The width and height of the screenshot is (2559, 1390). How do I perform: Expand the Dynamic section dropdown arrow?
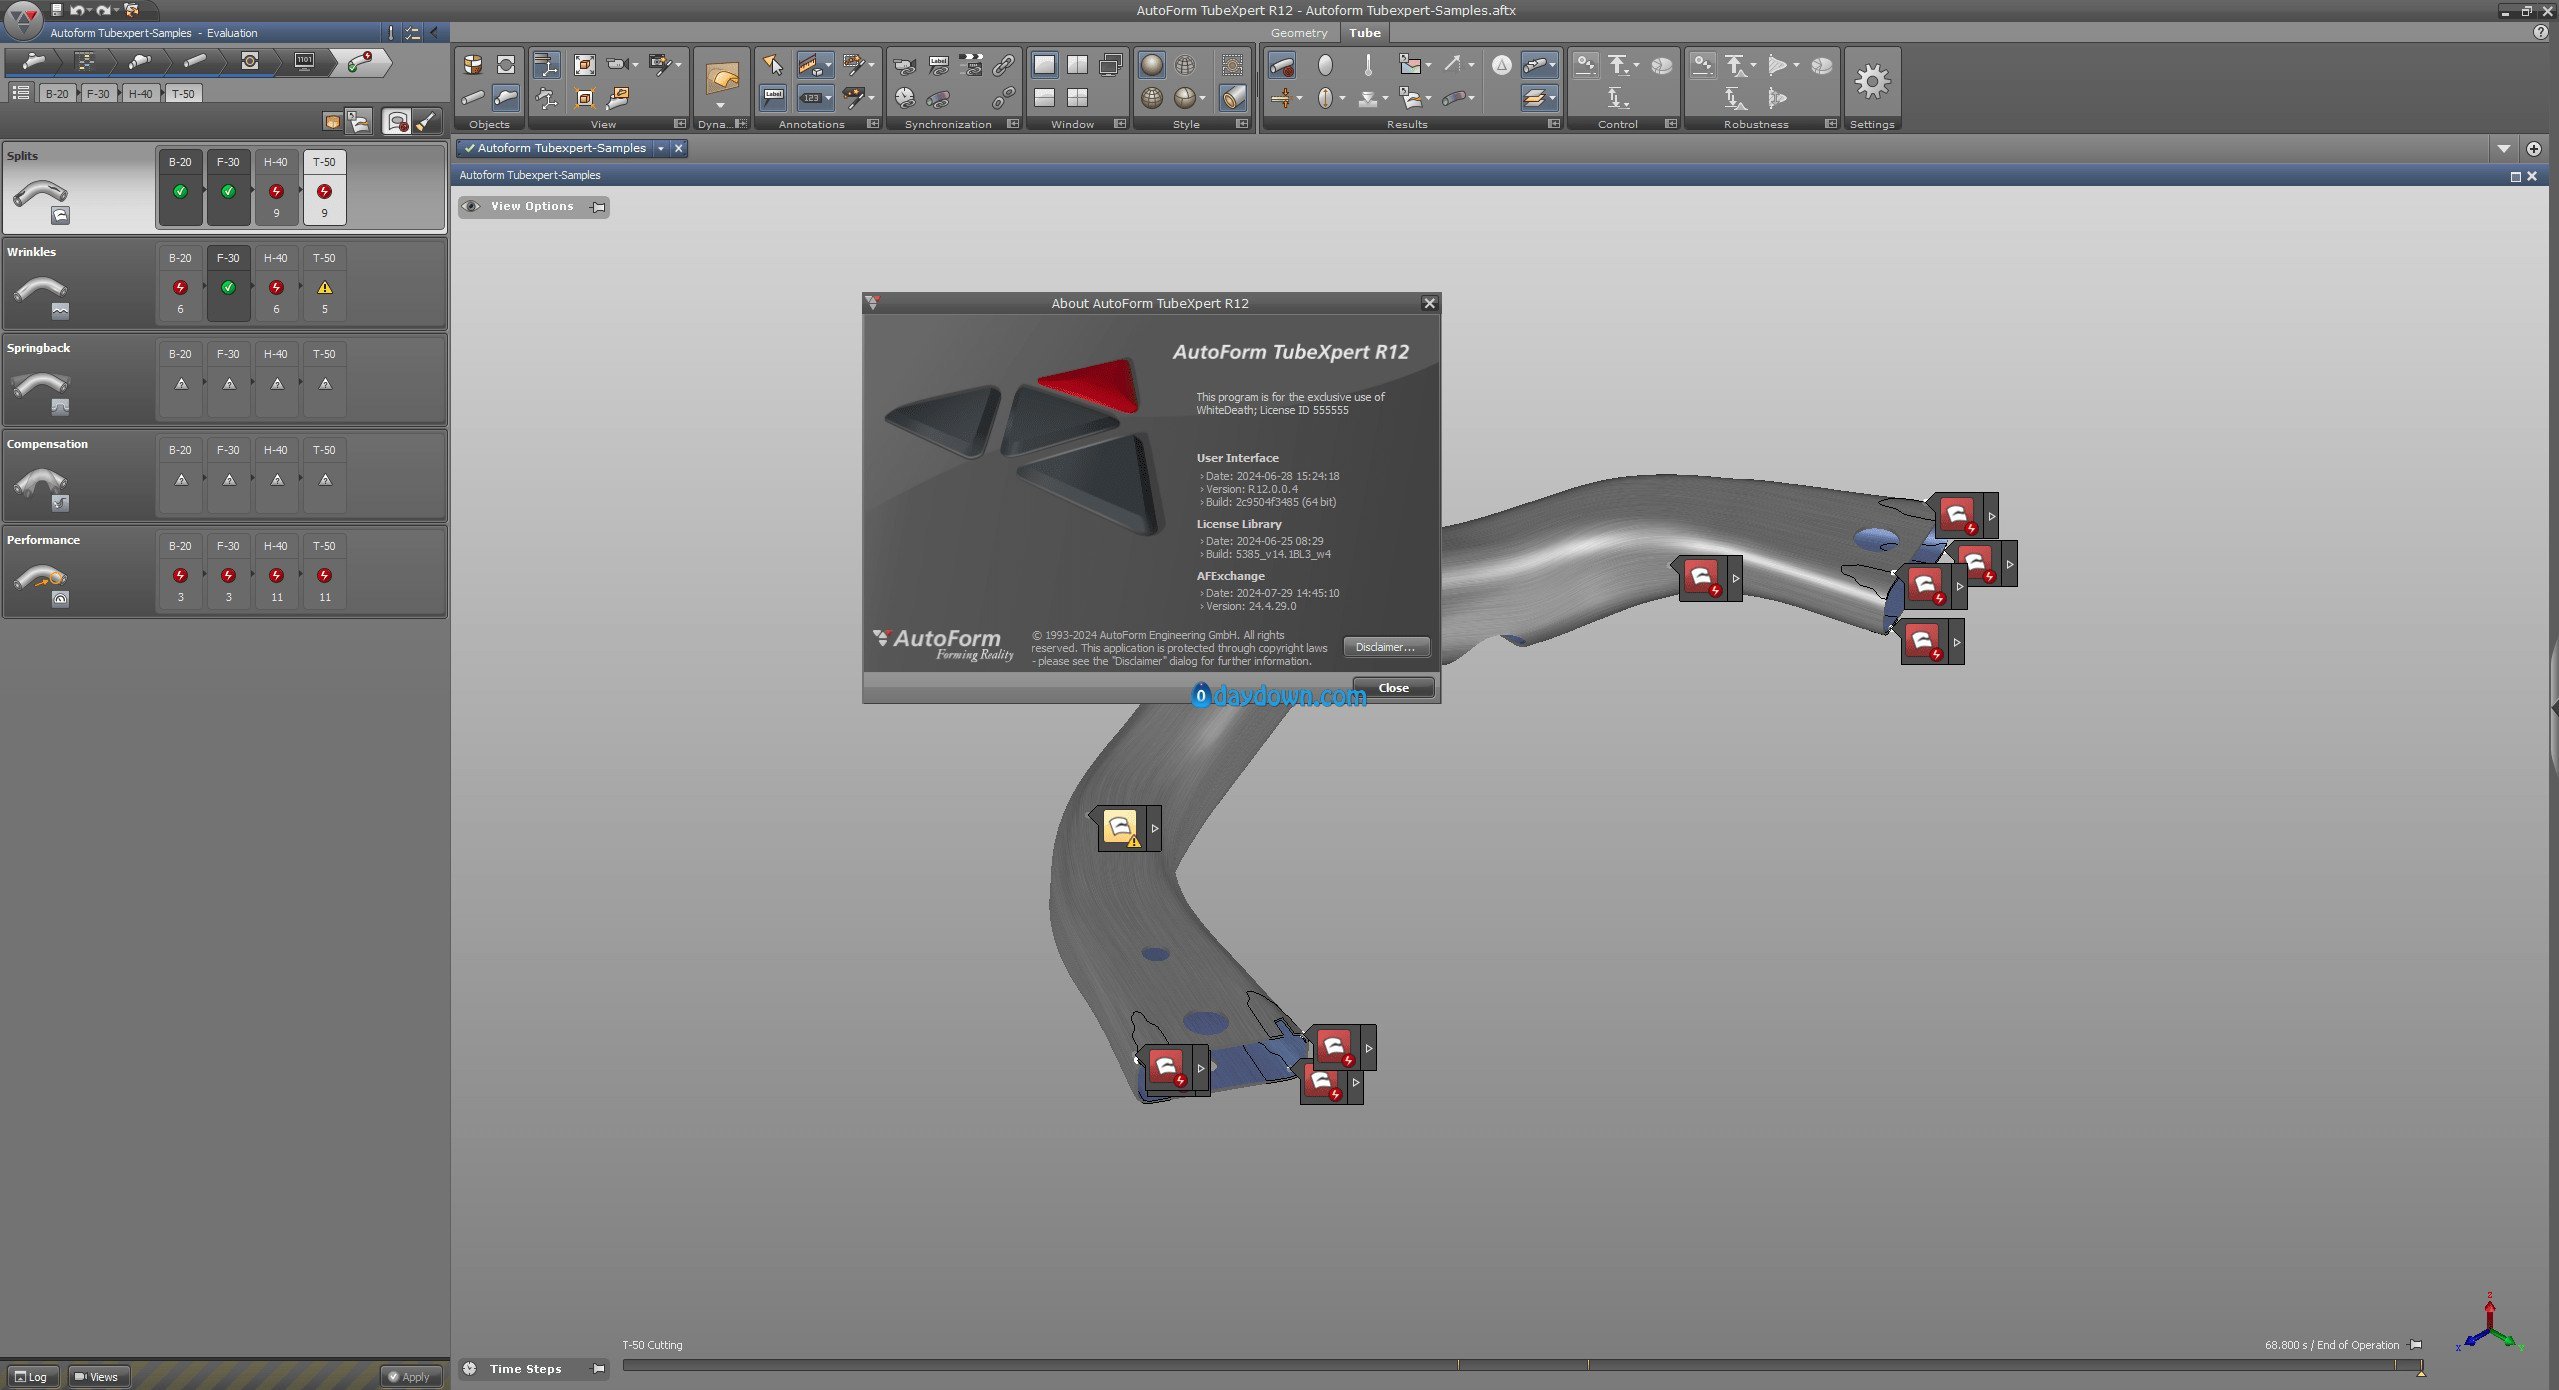coord(720,105)
